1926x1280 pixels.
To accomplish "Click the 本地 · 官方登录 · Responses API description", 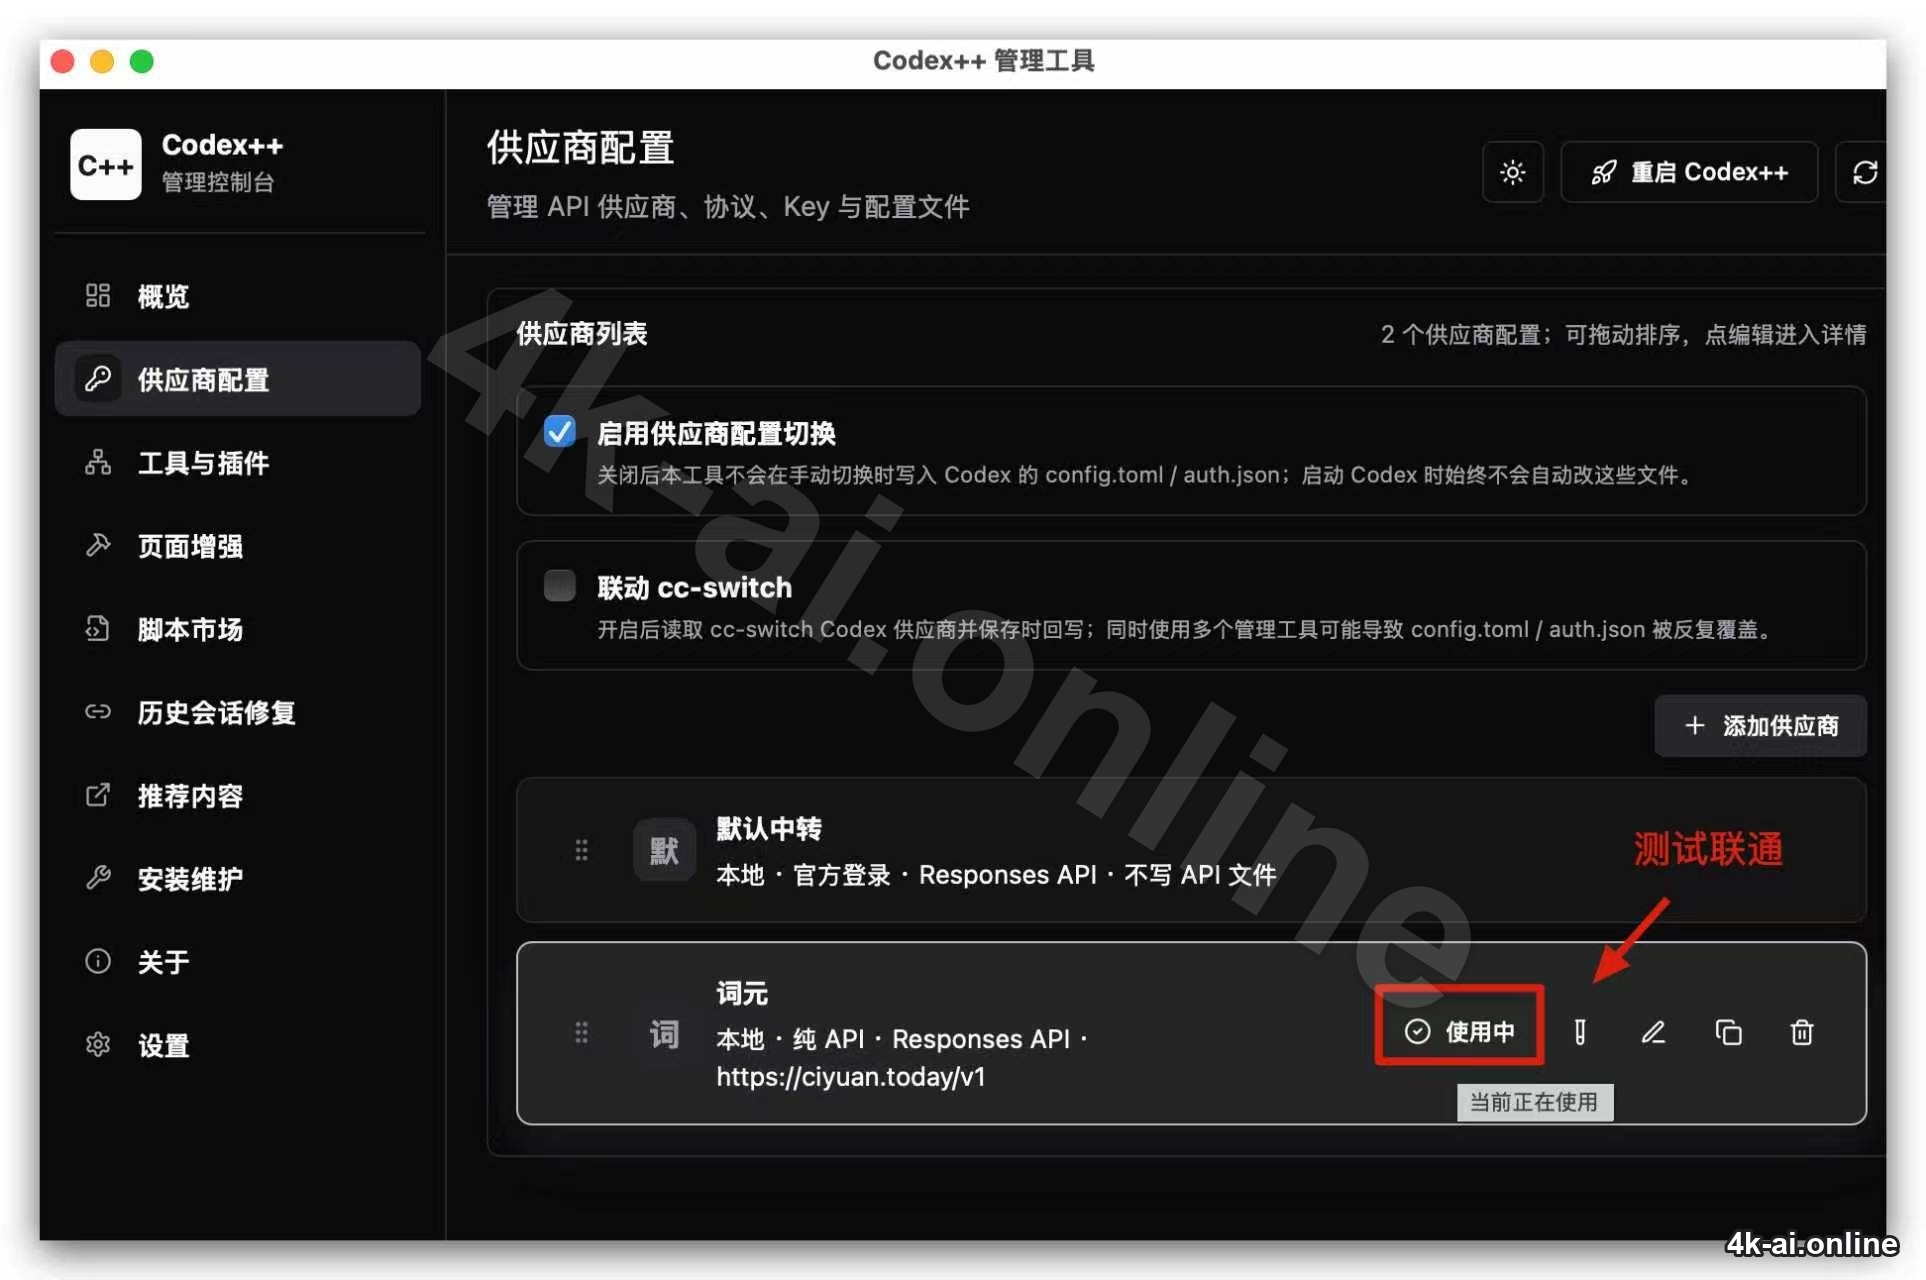I will [996, 875].
